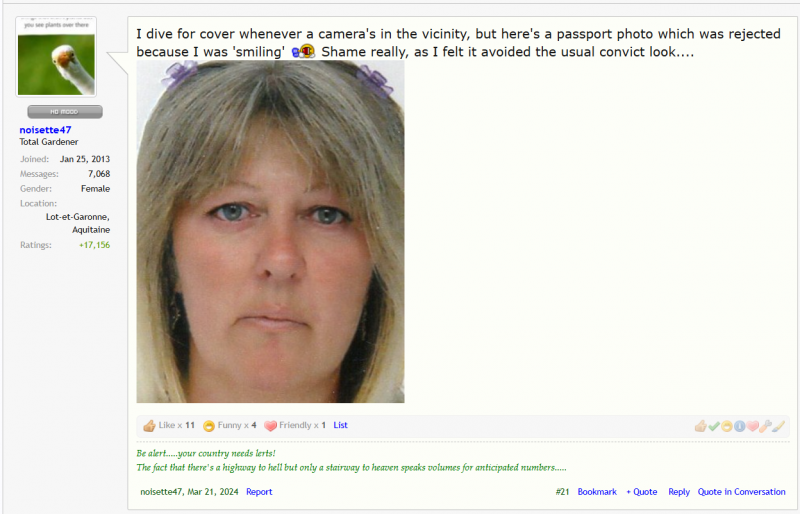Add the post with + Quote
Image resolution: width=800 pixels, height=514 pixels.
click(x=642, y=492)
